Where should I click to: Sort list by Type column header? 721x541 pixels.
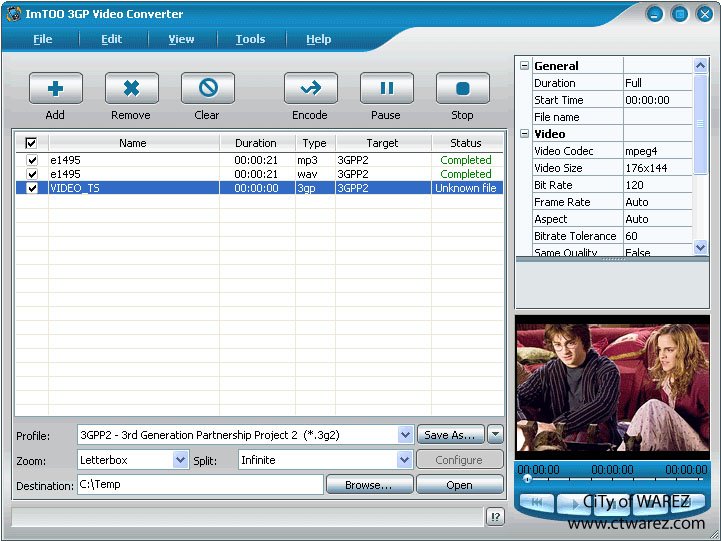point(315,143)
